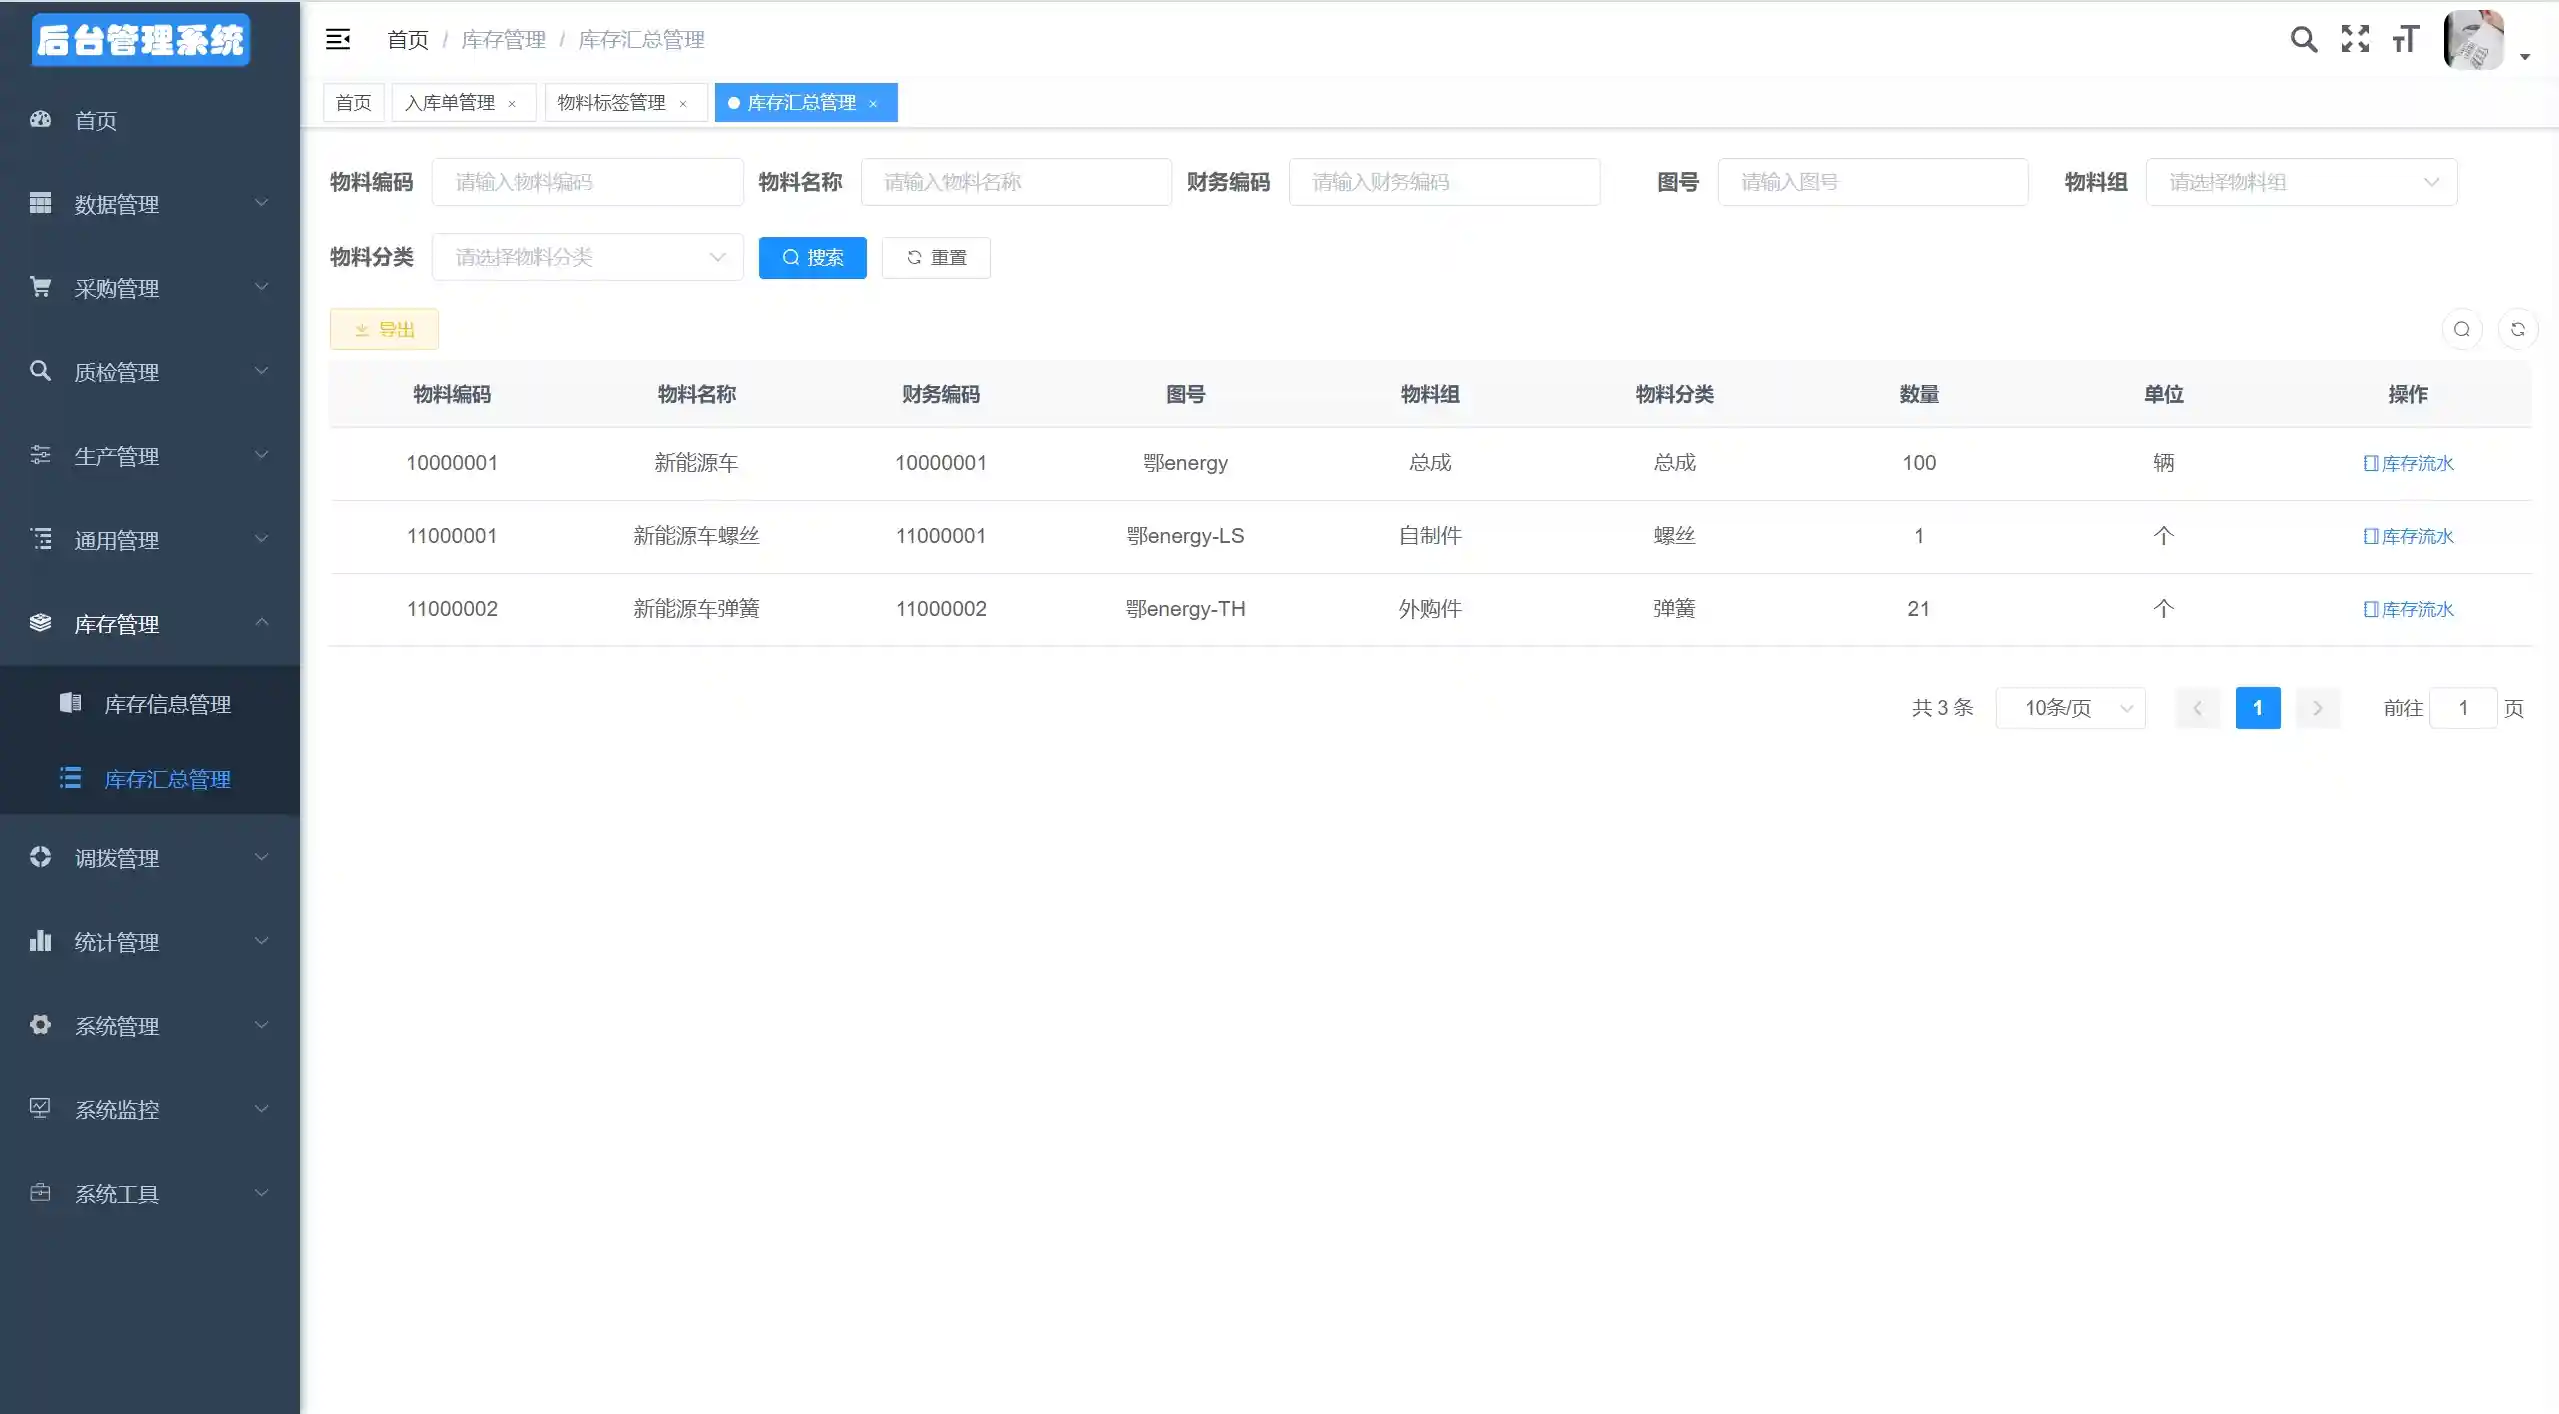Open the 物料组 dropdown selector
Viewport: 2559px width, 1414px height.
point(2300,182)
